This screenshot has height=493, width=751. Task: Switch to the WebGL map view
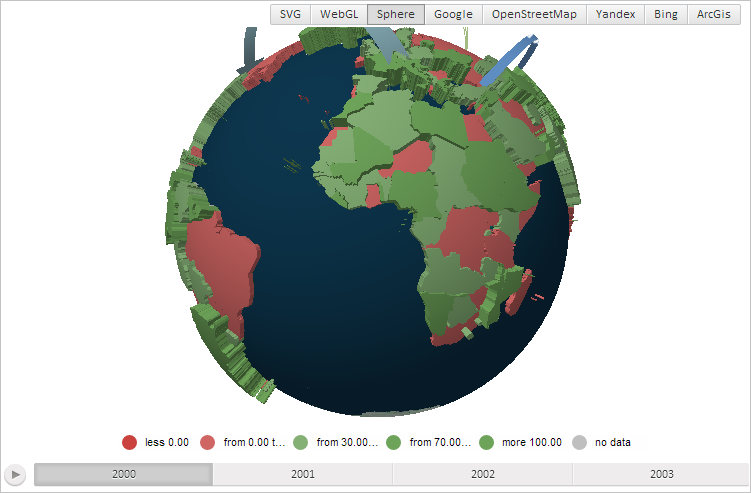pos(339,14)
